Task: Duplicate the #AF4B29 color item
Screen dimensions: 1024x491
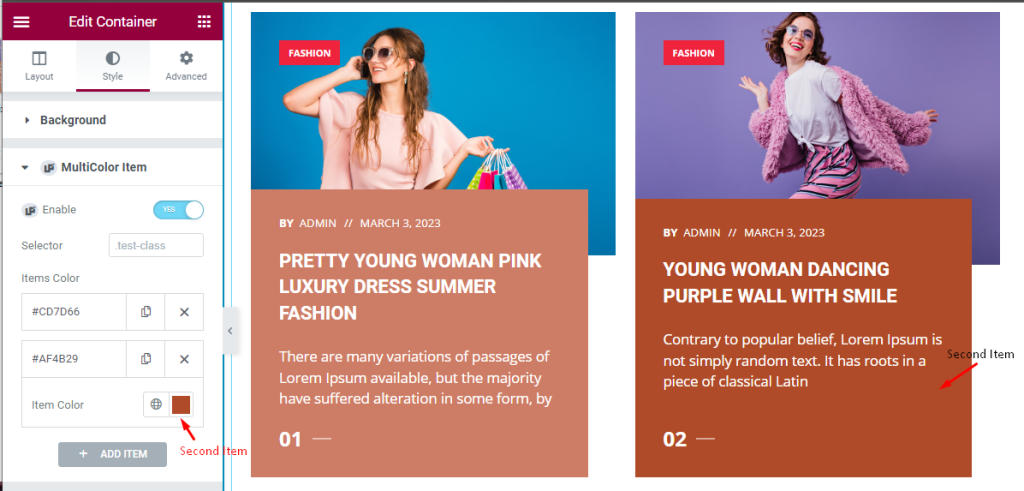Action: (146, 359)
